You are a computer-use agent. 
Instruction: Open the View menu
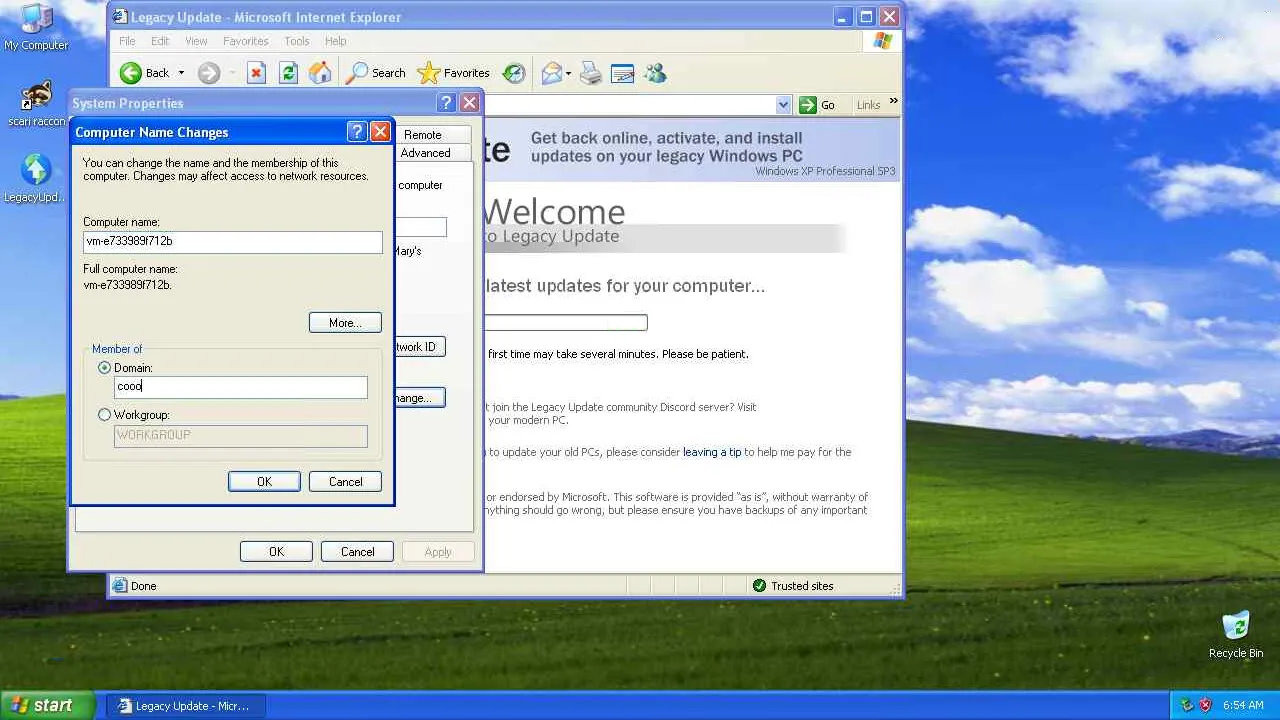[196, 41]
